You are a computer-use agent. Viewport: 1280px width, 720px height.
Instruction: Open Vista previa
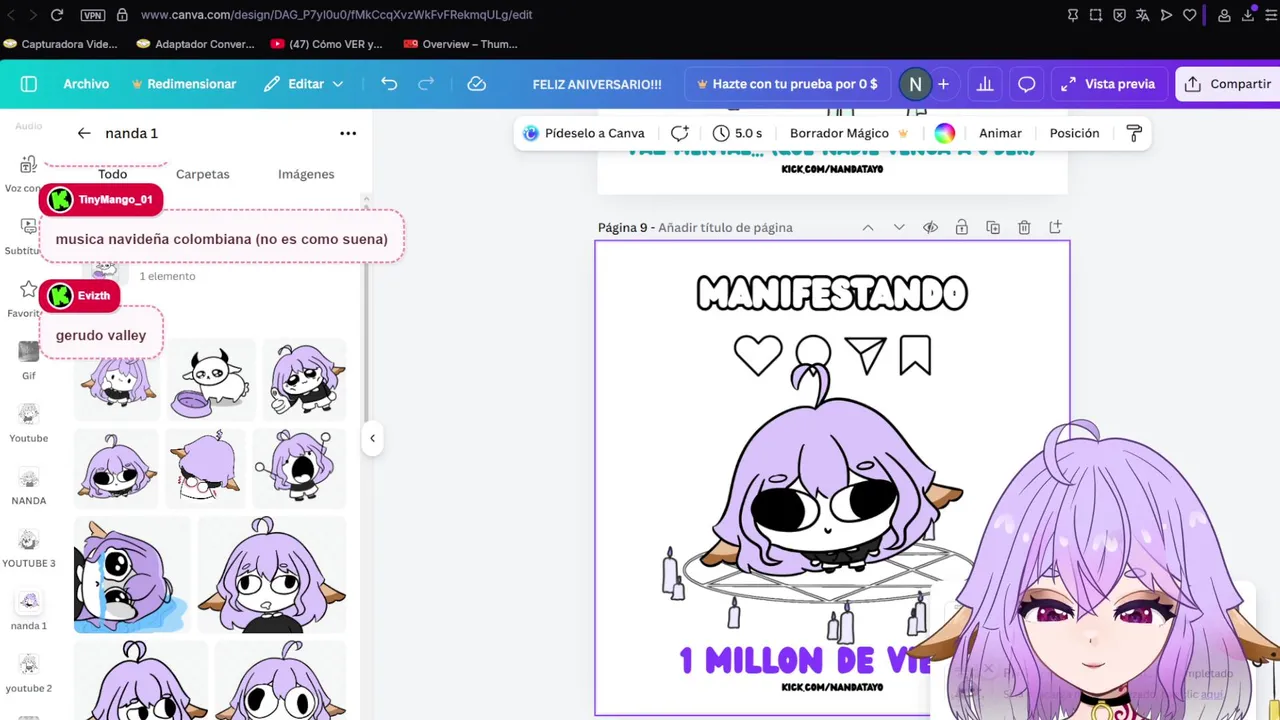tap(1108, 84)
